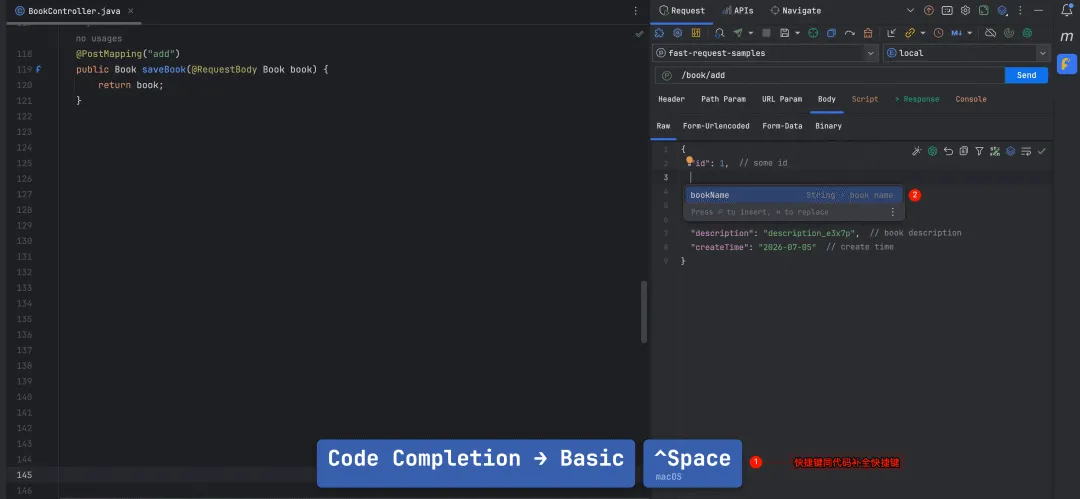Open the Header tab
Screen dimensions: 1080x499
tap(672, 99)
